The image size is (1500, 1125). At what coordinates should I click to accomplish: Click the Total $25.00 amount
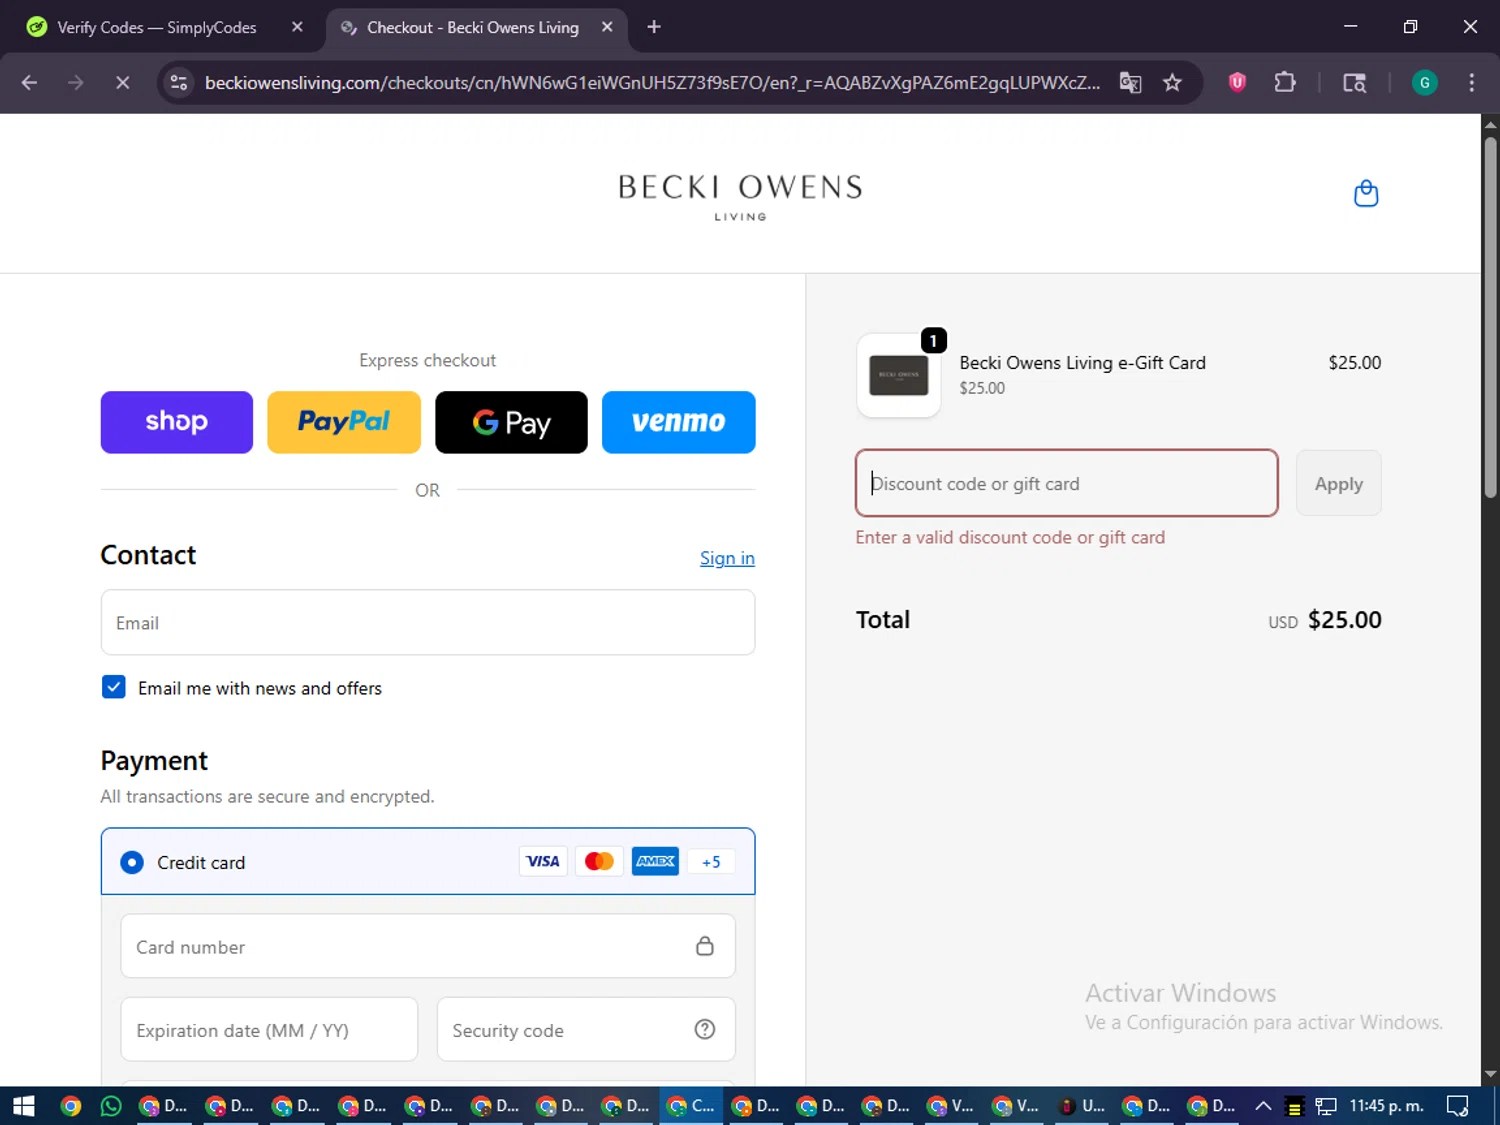[1344, 620]
